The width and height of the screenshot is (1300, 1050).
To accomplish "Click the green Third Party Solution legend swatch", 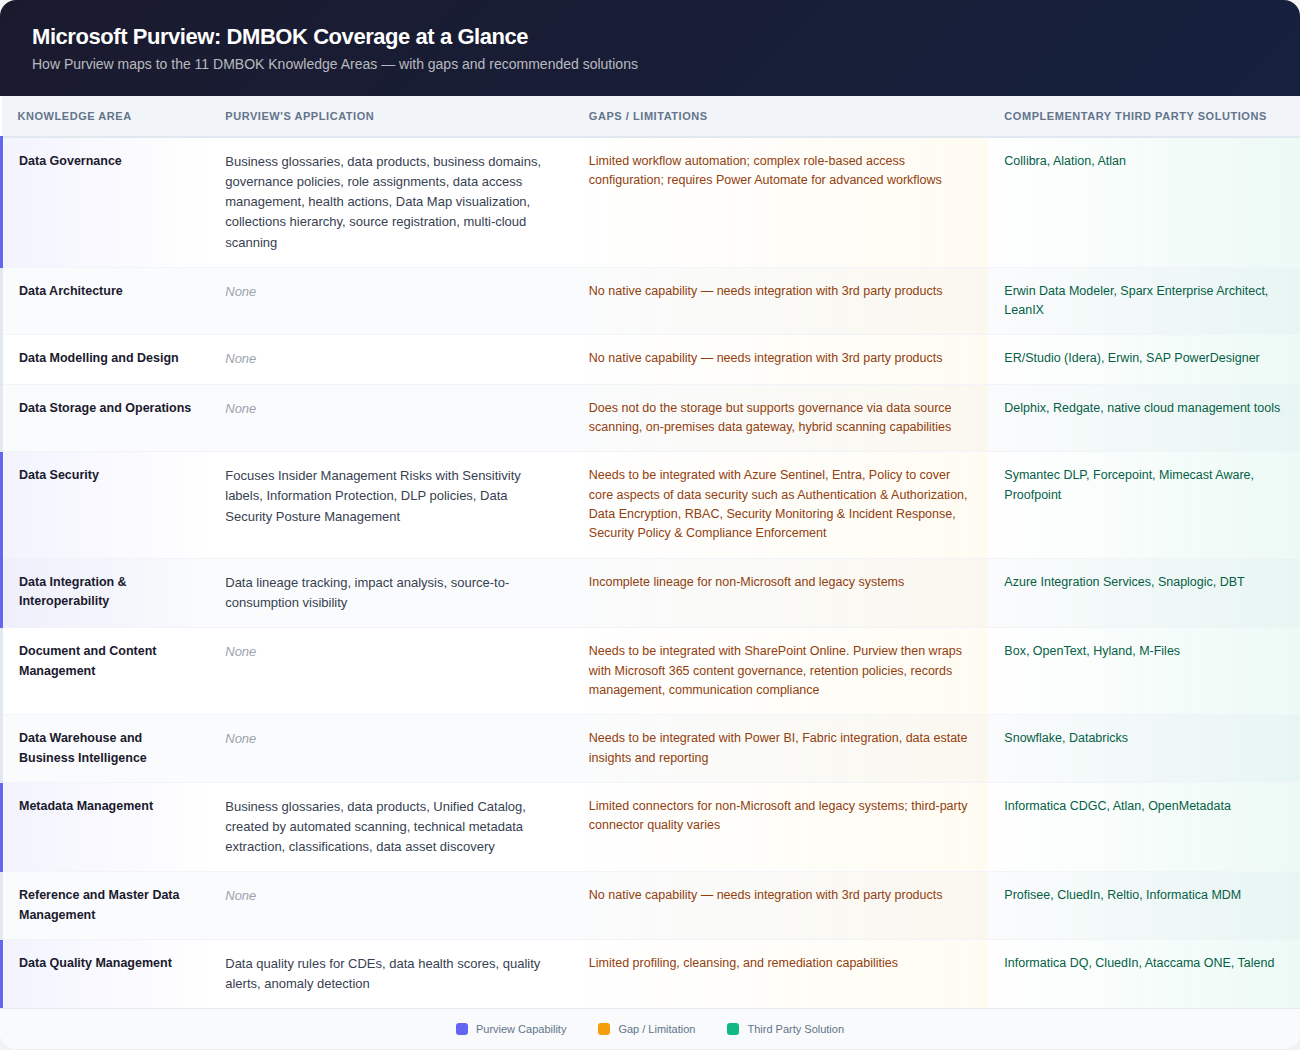I will pyautogui.click(x=733, y=1029).
